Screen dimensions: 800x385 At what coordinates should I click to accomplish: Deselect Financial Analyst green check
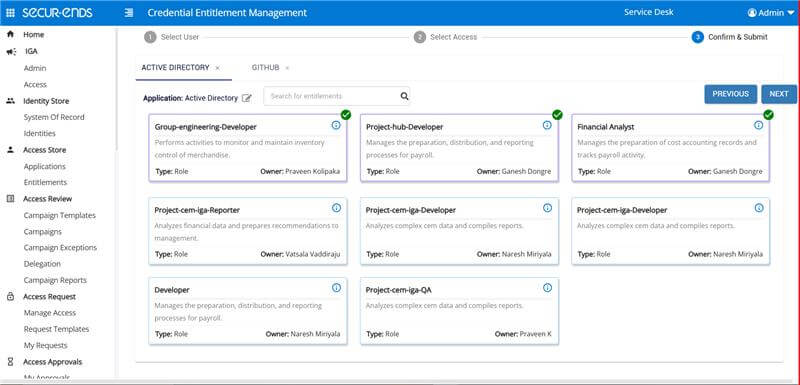point(768,115)
